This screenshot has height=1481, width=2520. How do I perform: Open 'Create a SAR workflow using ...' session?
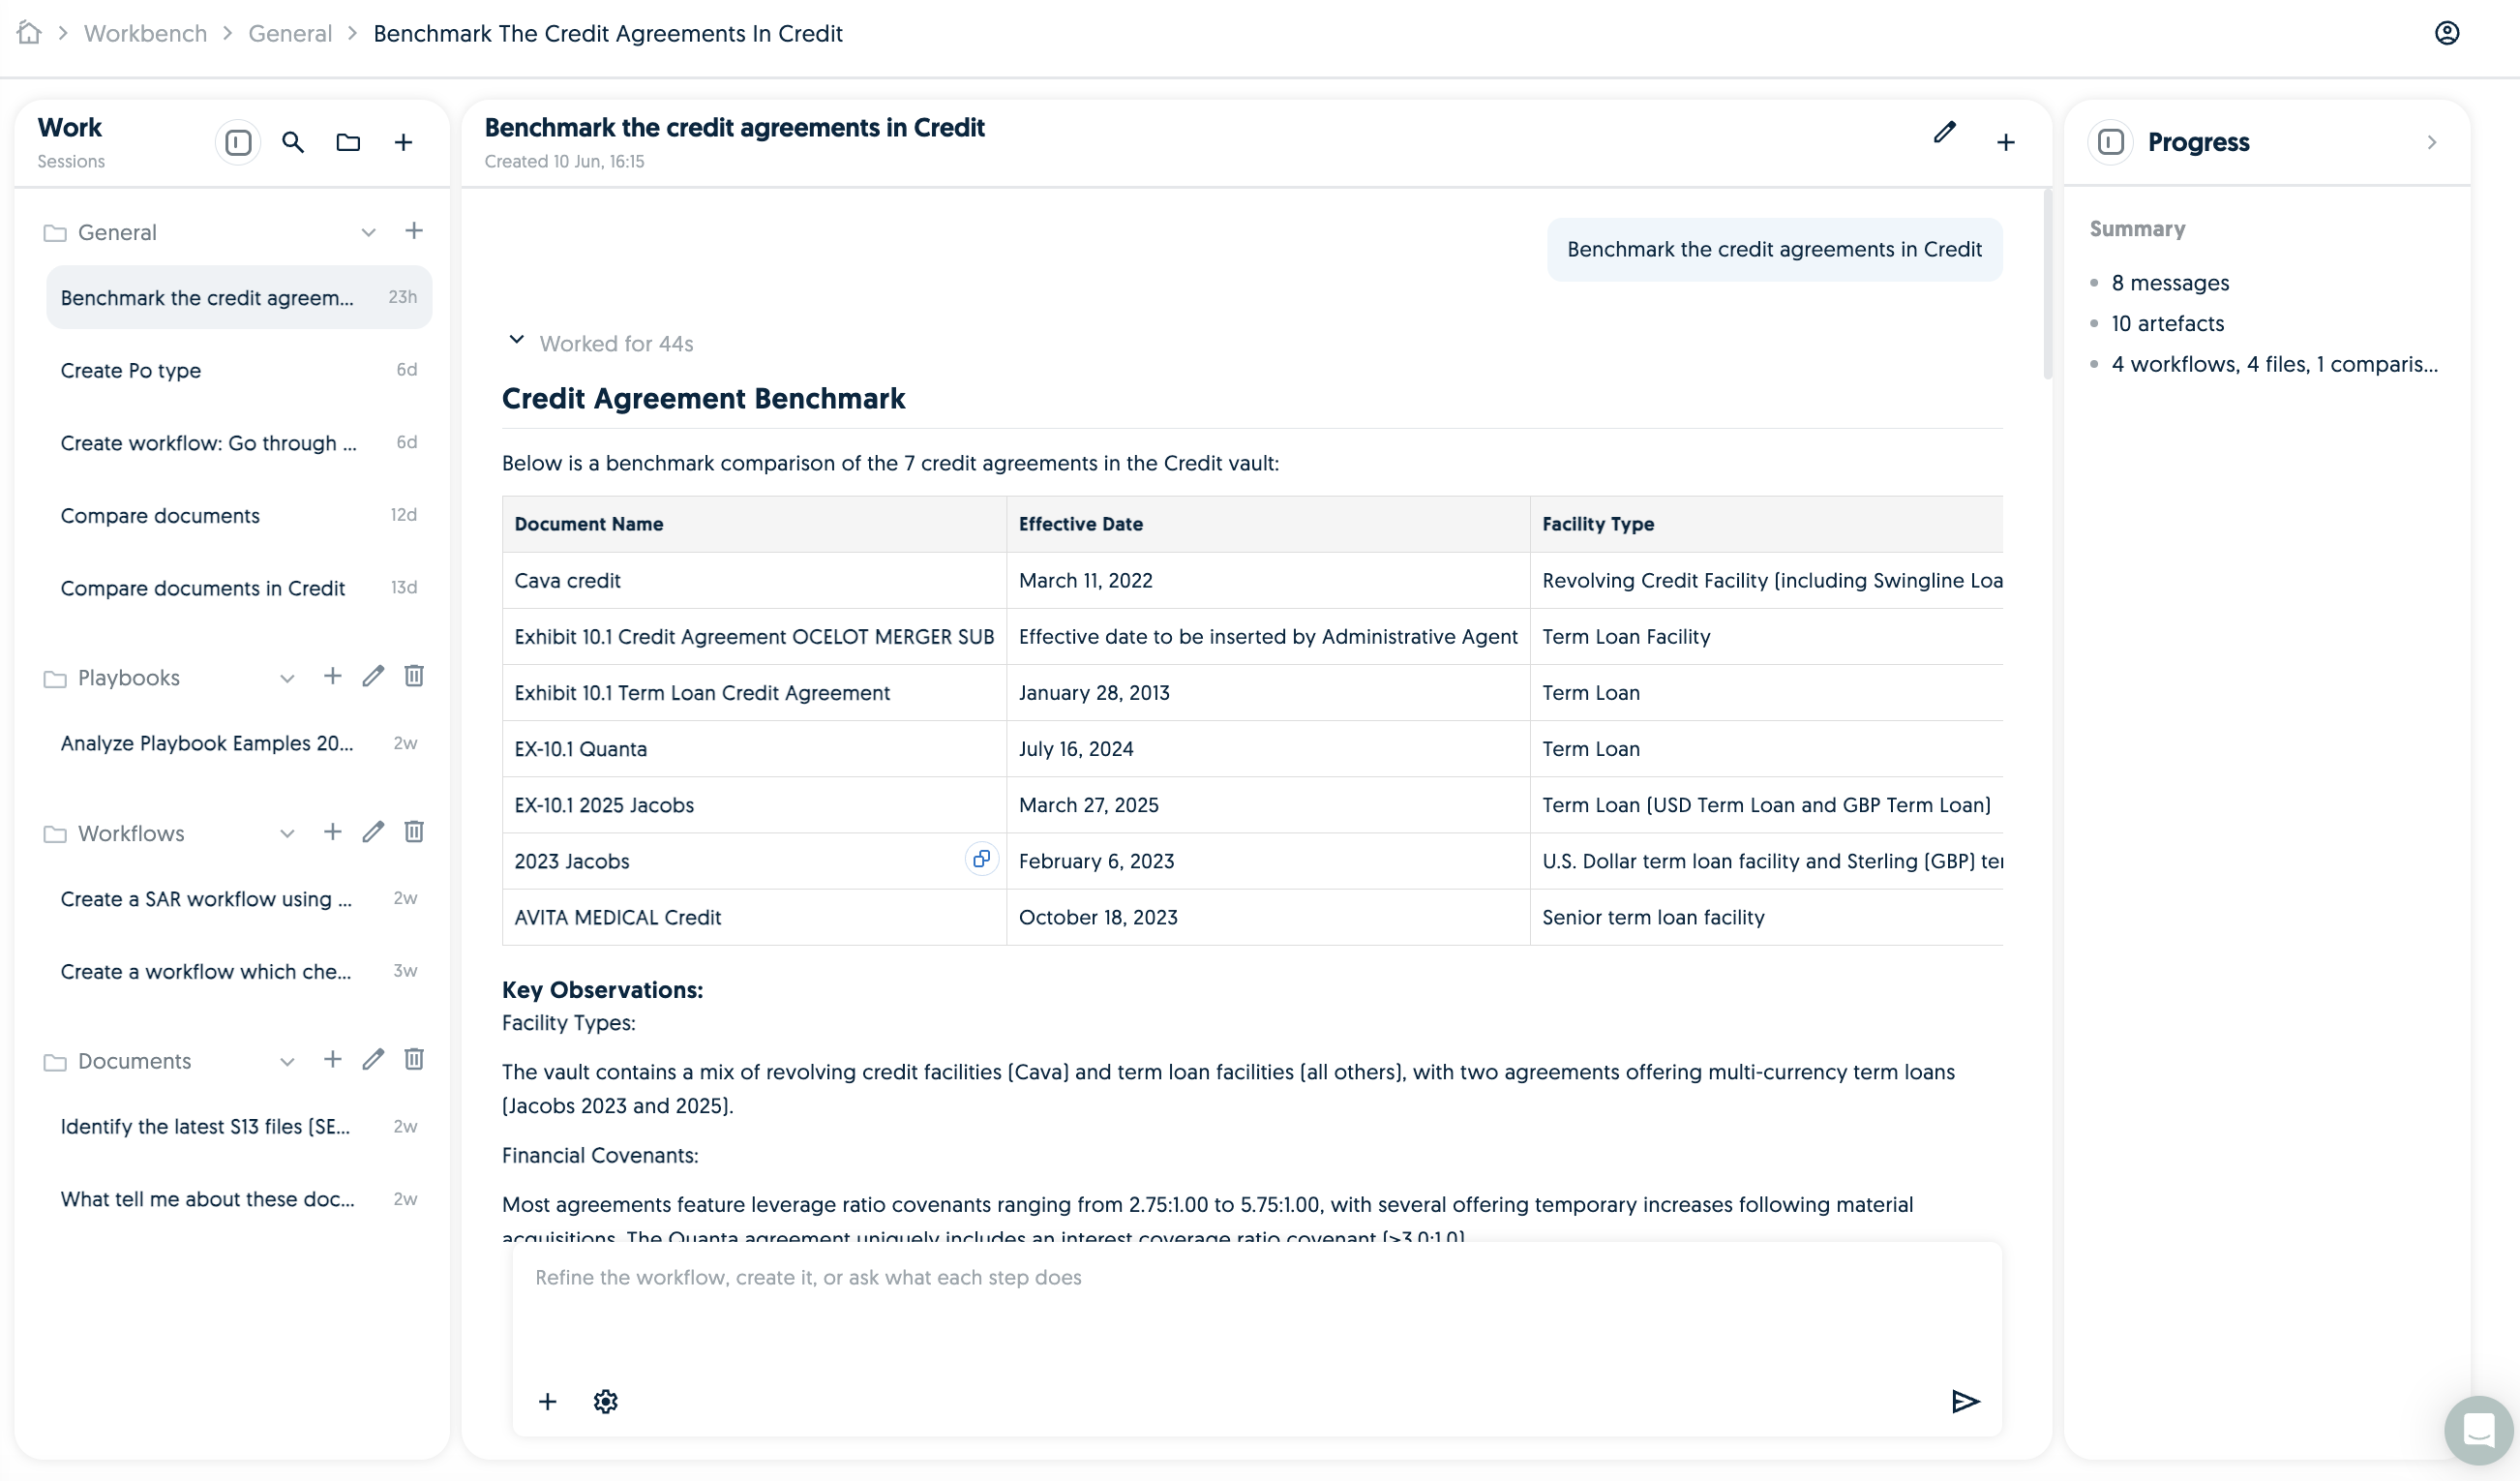(x=239, y=899)
